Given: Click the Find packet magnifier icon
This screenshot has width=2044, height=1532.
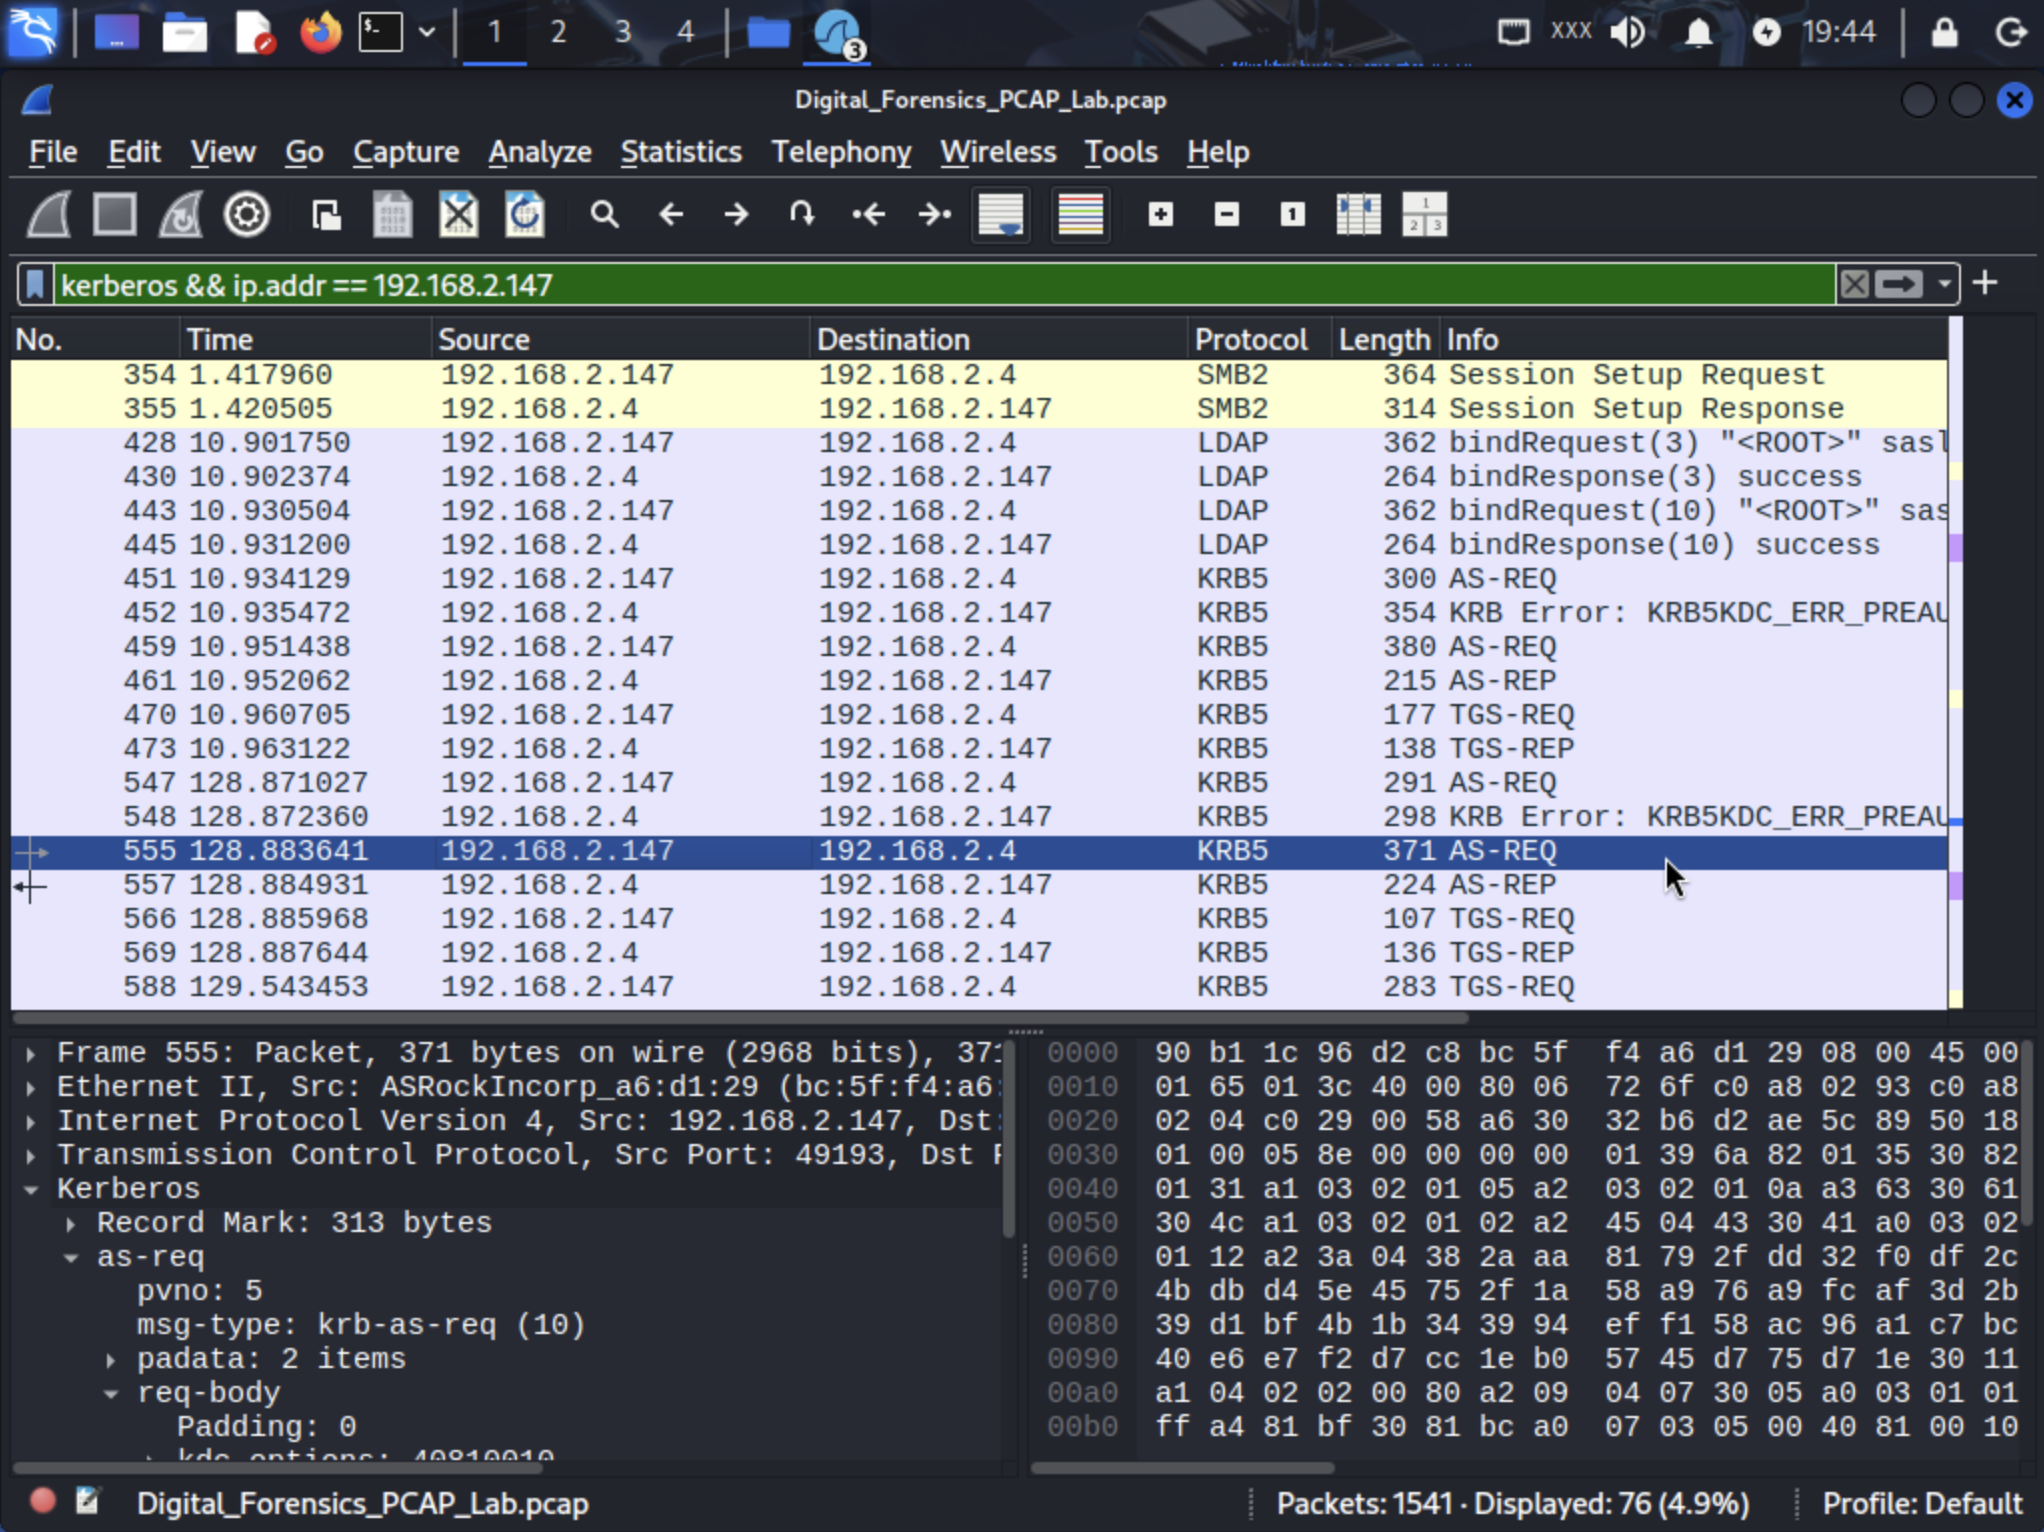Looking at the screenshot, I should [604, 215].
